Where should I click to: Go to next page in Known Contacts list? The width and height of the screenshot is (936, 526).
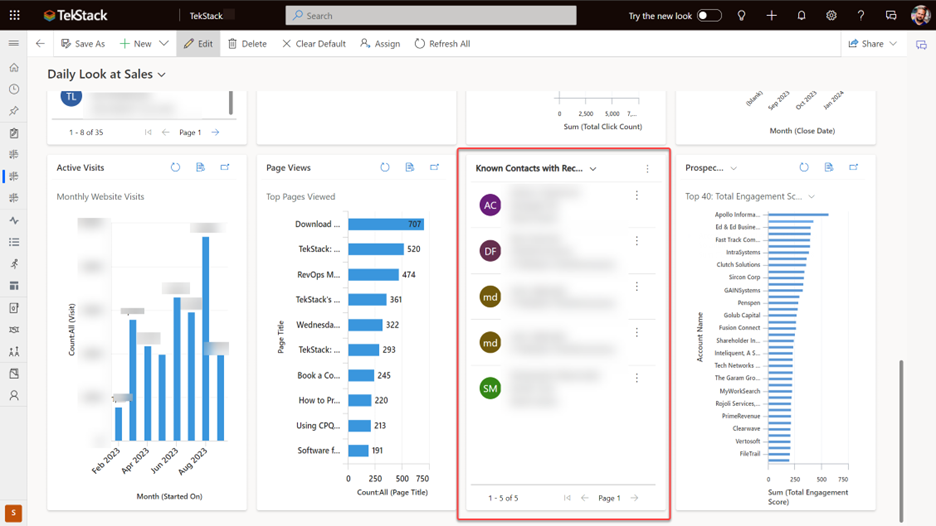[634, 498]
